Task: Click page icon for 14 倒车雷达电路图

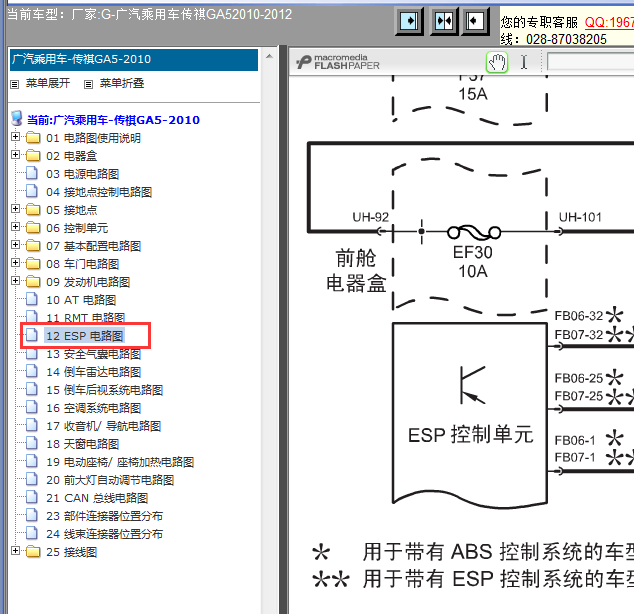Action: tap(32, 371)
